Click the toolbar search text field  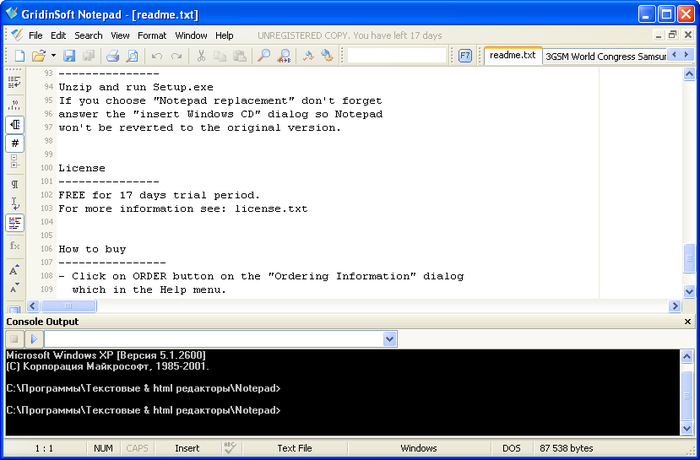pos(397,56)
